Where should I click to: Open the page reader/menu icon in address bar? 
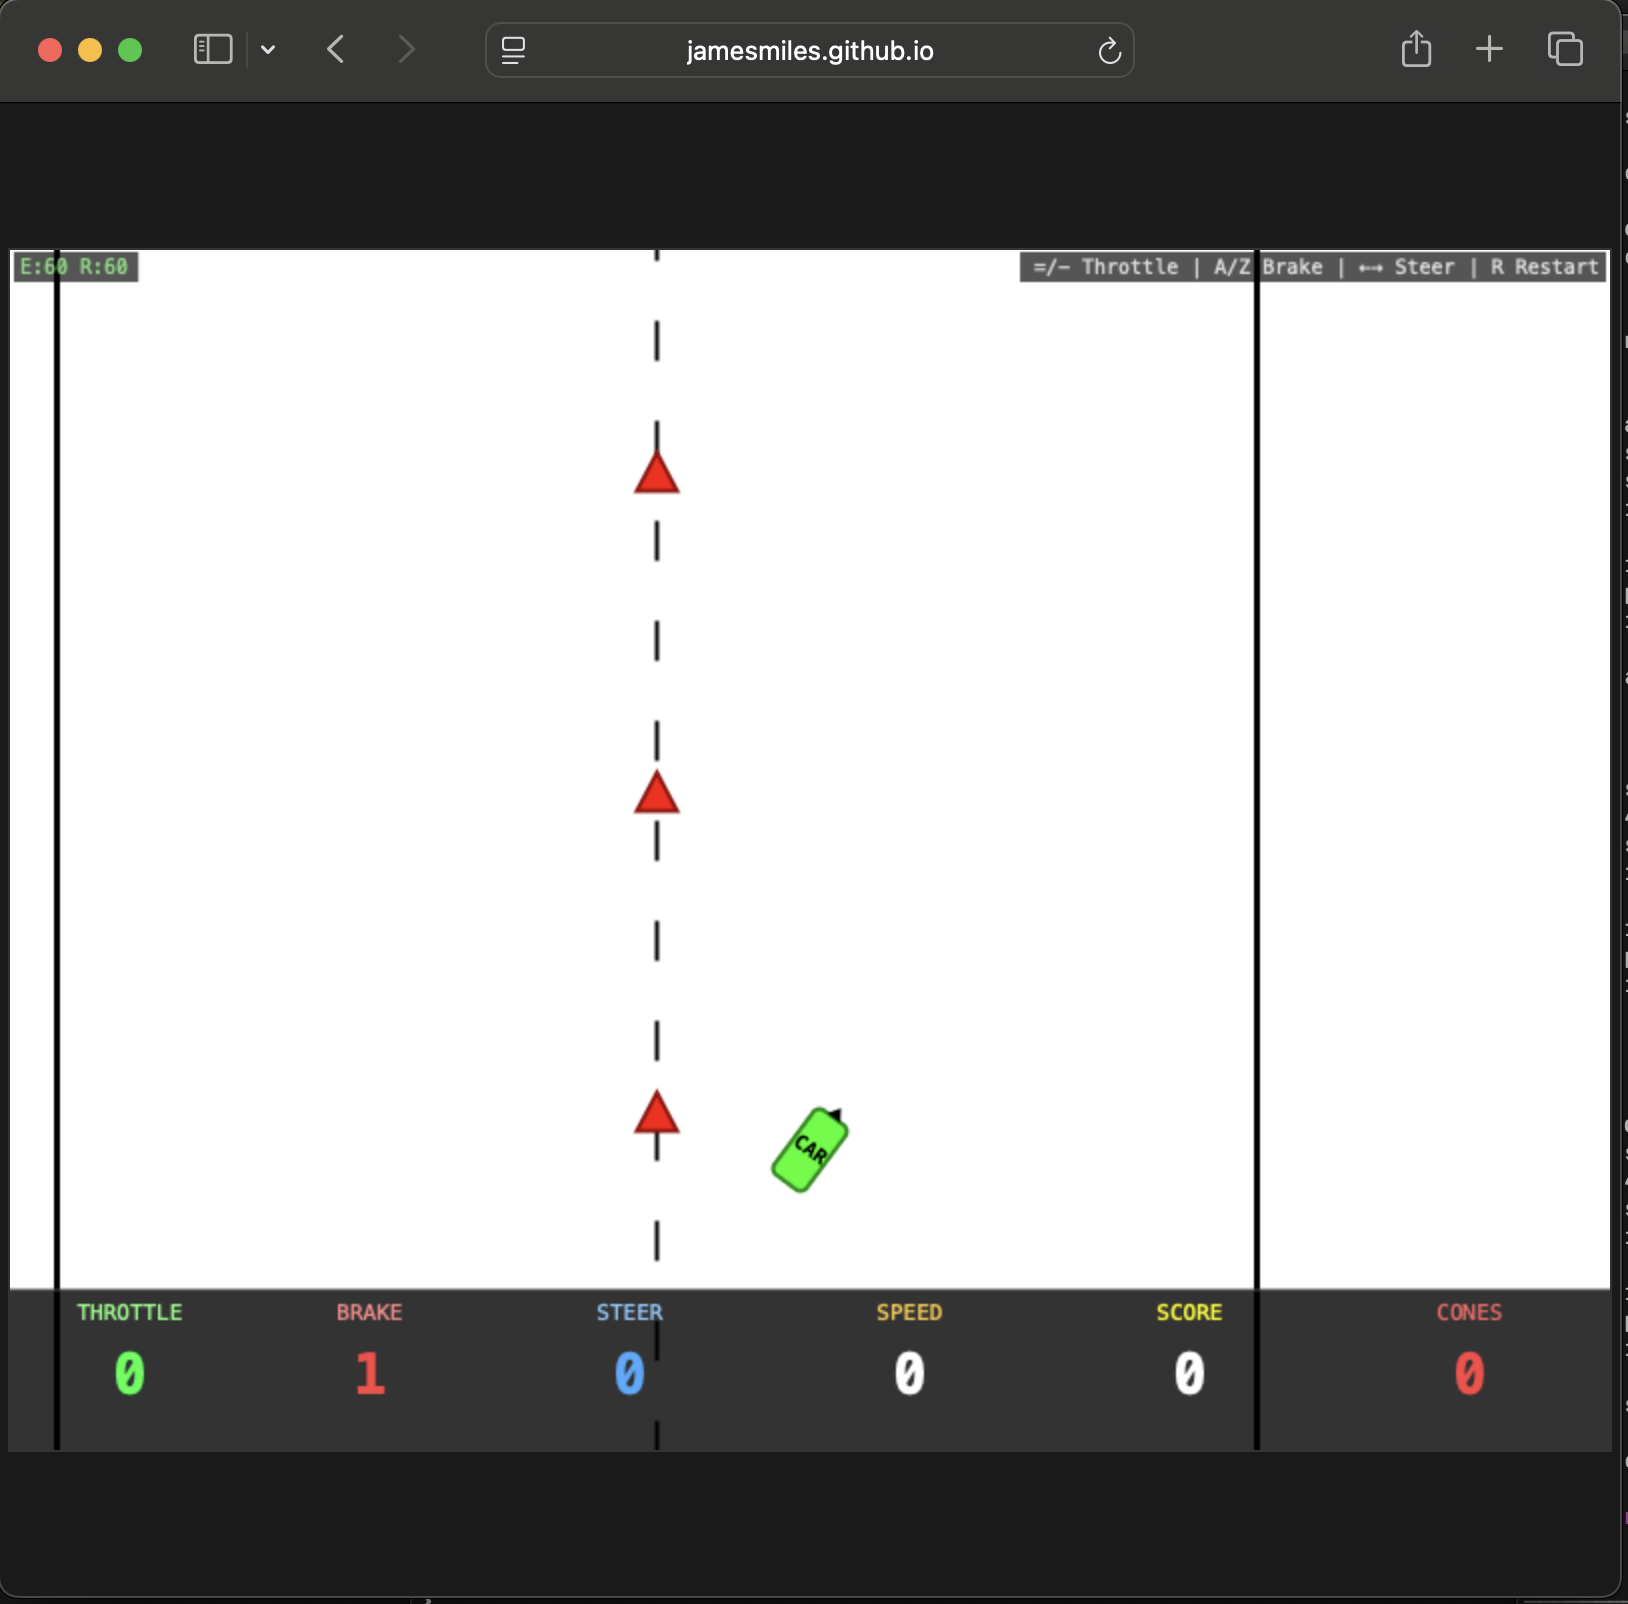[x=513, y=50]
